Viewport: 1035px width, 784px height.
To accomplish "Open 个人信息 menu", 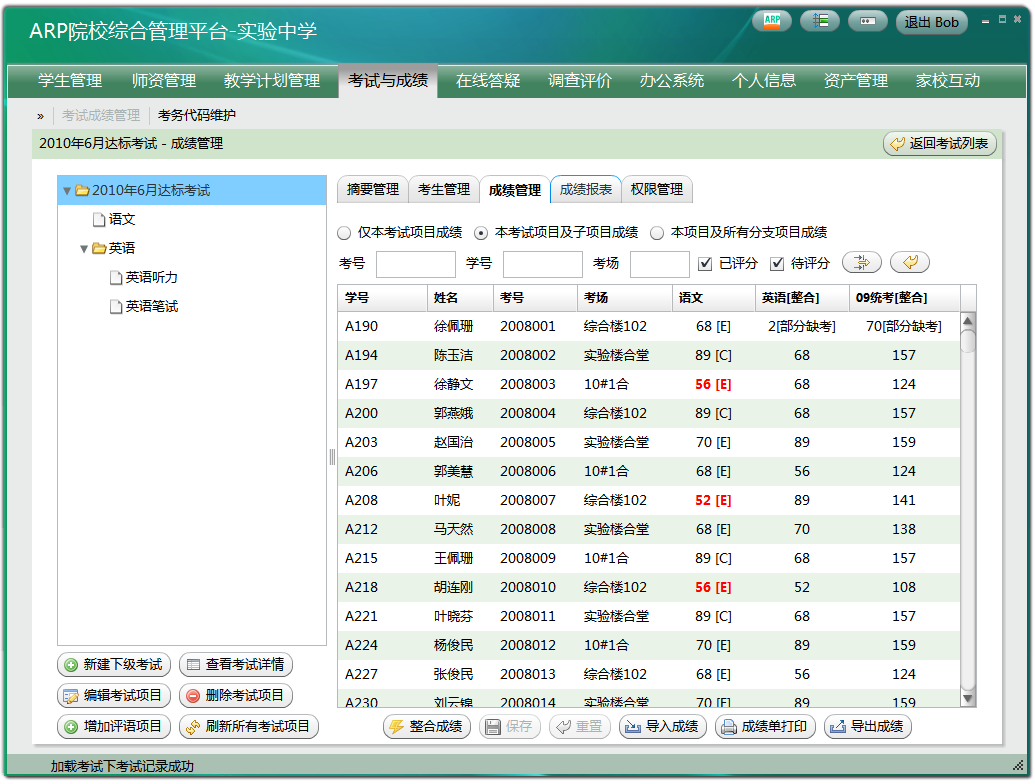I will coord(764,81).
